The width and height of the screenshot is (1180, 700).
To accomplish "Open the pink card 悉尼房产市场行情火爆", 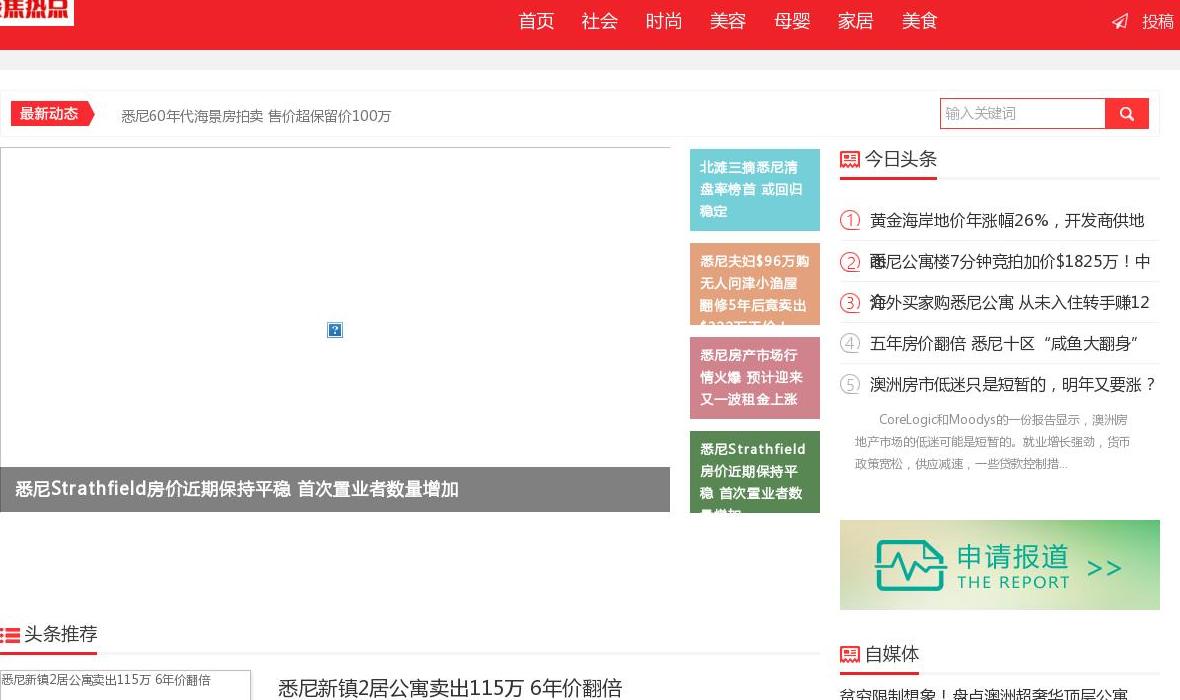I will [x=755, y=378].
